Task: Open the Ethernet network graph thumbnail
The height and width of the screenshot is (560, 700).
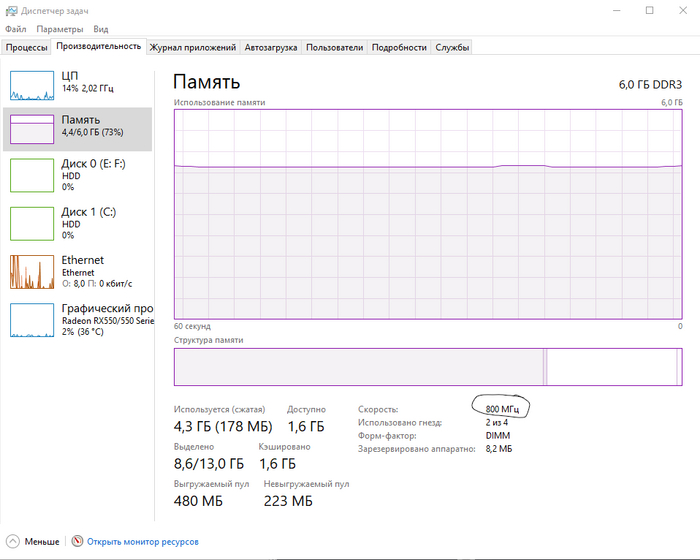Action: pyautogui.click(x=32, y=272)
